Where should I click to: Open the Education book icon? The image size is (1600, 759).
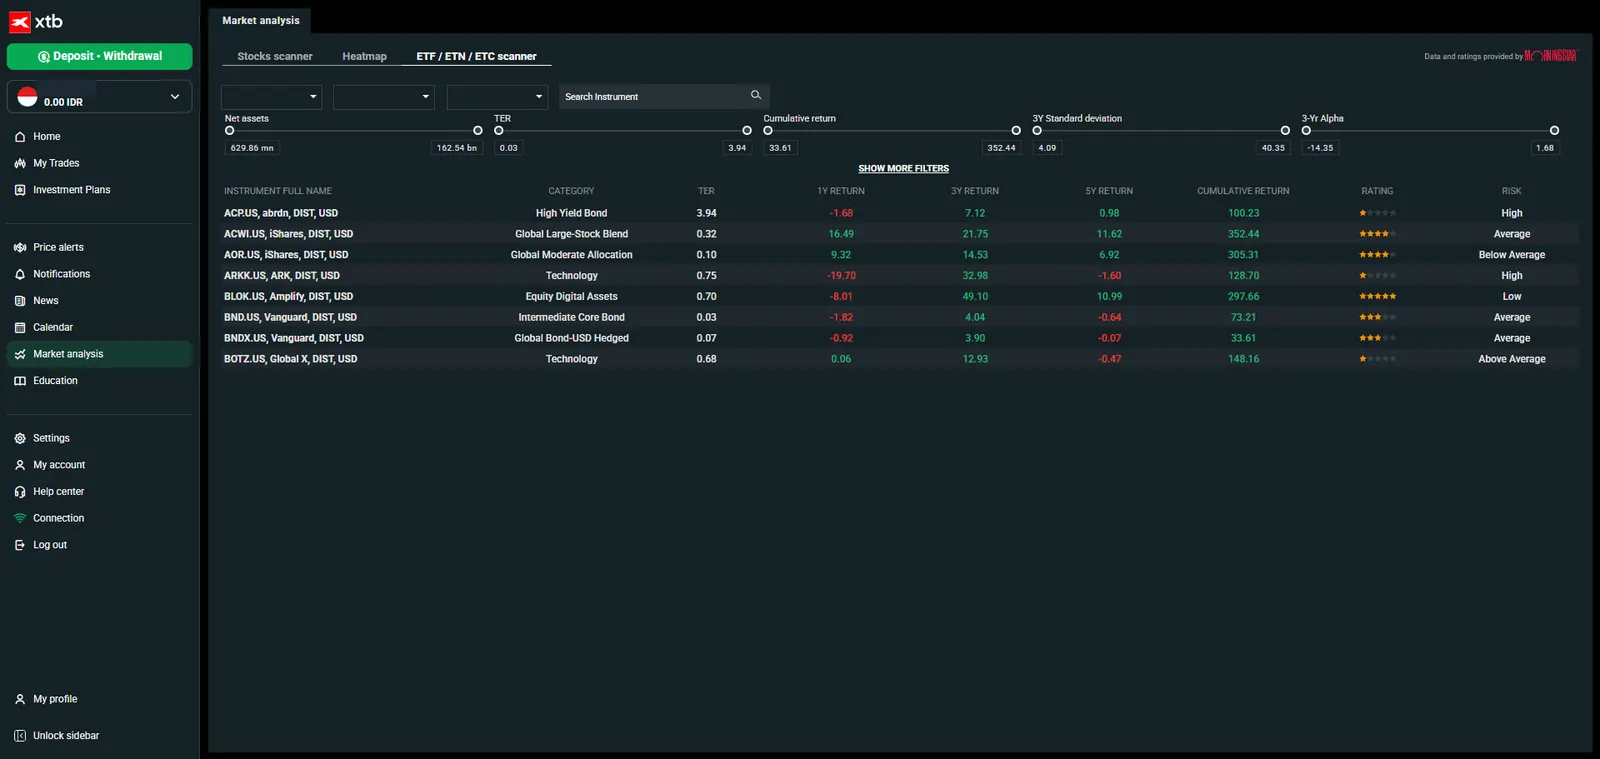click(20, 381)
